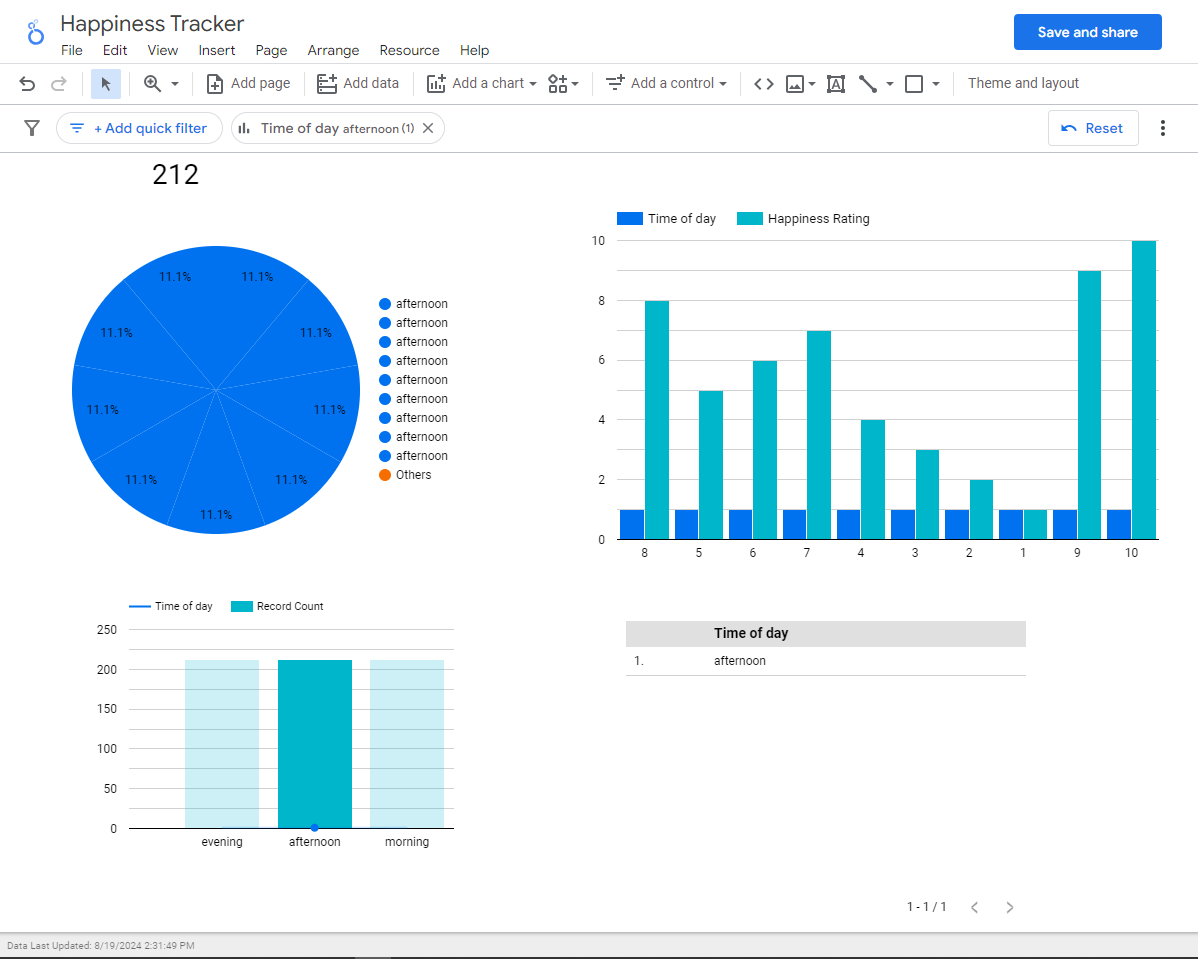1198x959 pixels.
Task: Click the Happiness Rating legend color swatch
Action: point(750,219)
